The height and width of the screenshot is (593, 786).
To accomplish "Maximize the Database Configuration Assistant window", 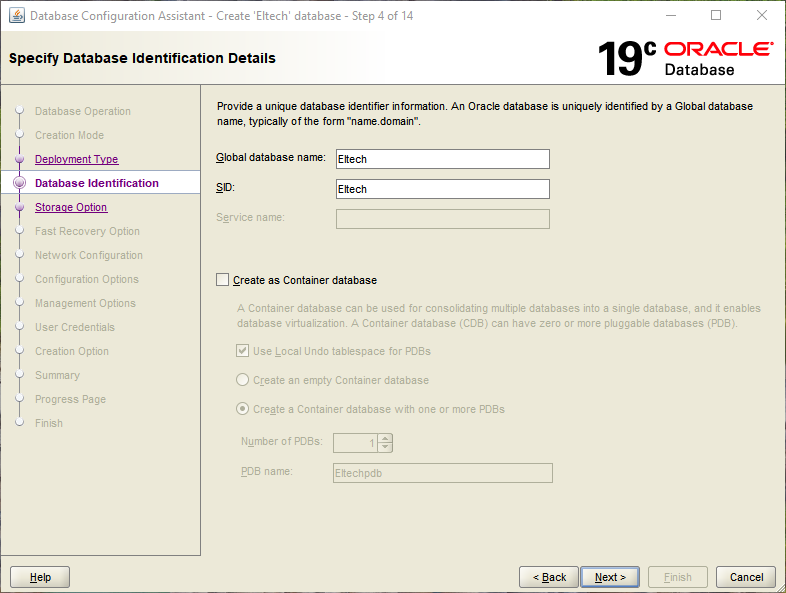I will pyautogui.click(x=716, y=16).
